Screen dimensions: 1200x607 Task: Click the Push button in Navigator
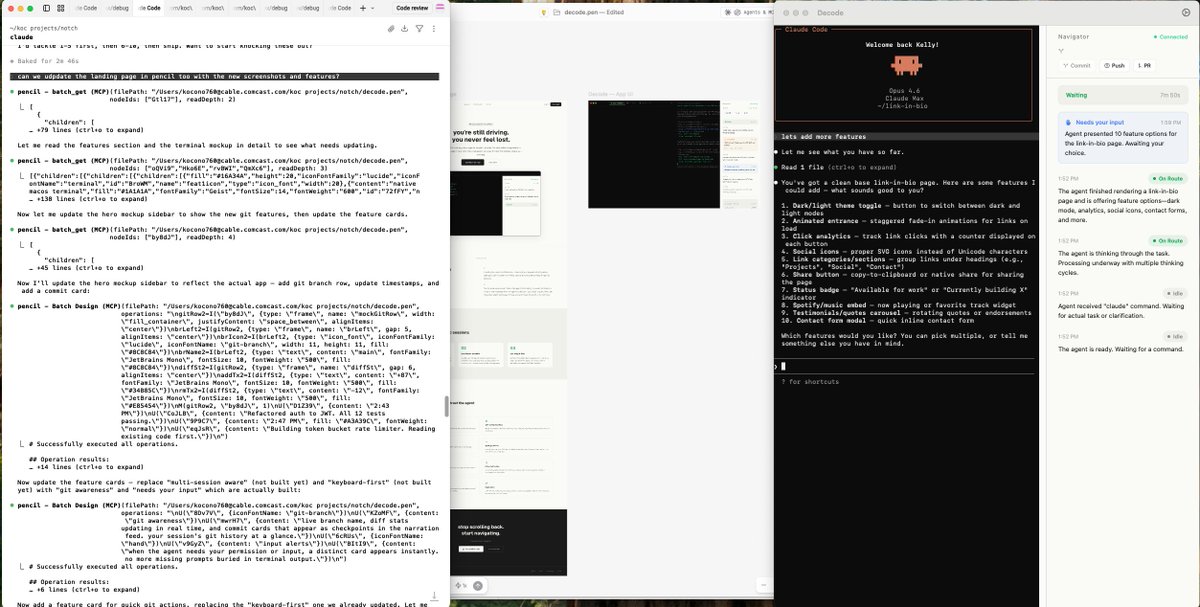coord(1114,65)
